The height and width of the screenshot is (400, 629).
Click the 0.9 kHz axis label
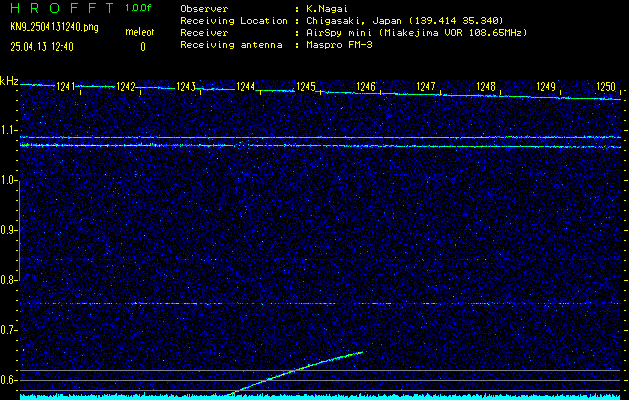pos(9,230)
